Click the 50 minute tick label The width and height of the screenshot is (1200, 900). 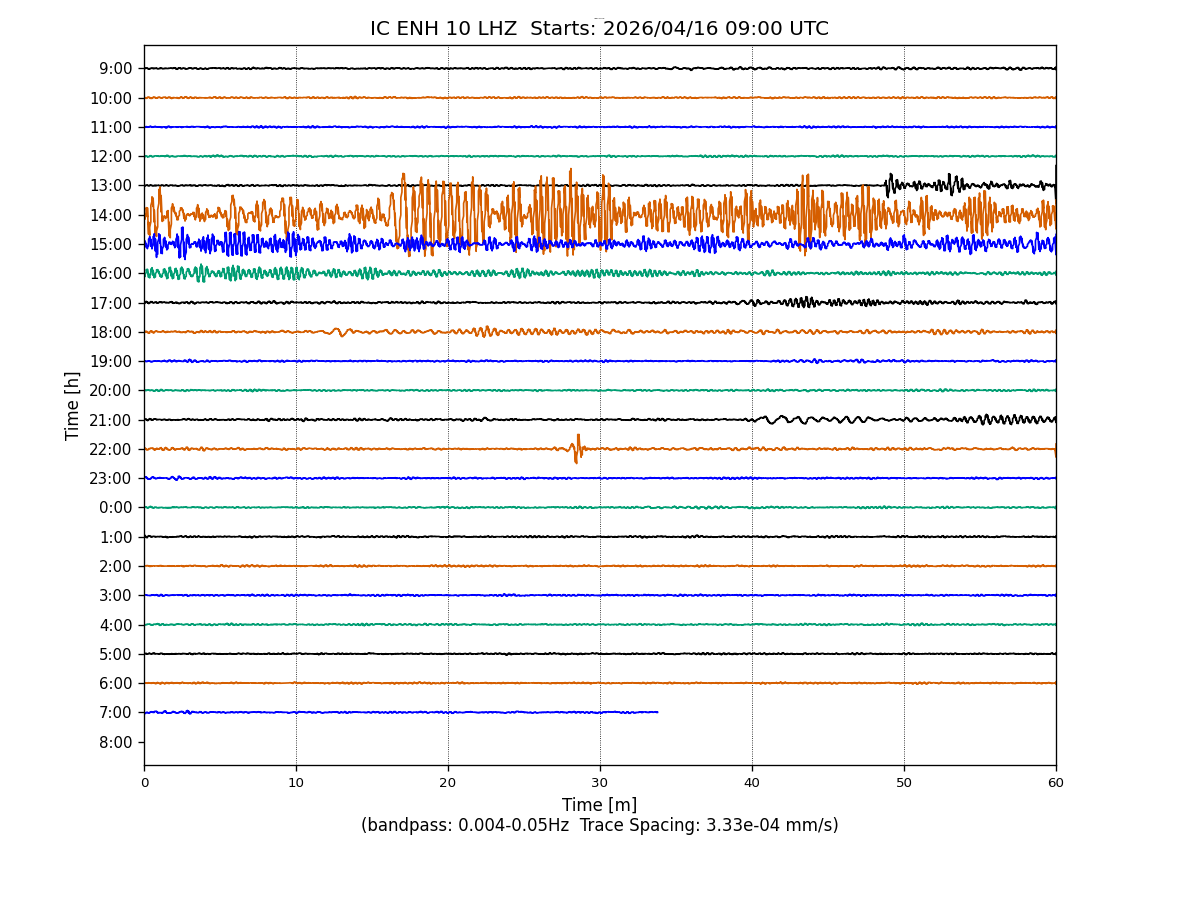point(904,783)
